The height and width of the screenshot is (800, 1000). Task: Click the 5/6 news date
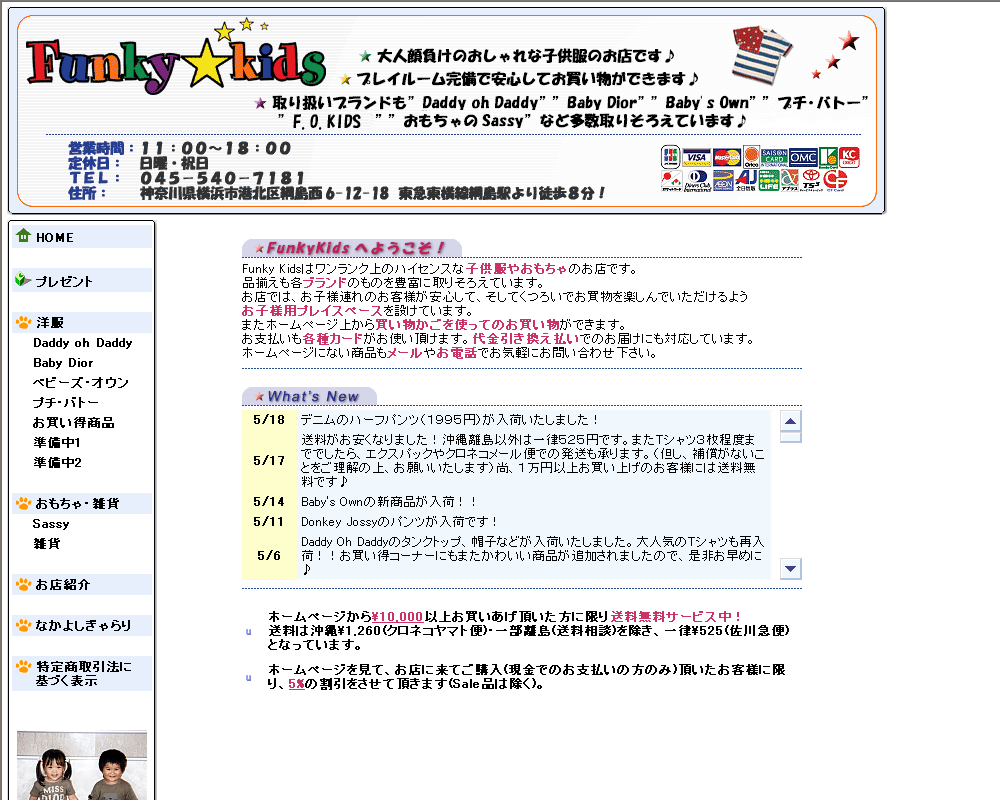269,556
